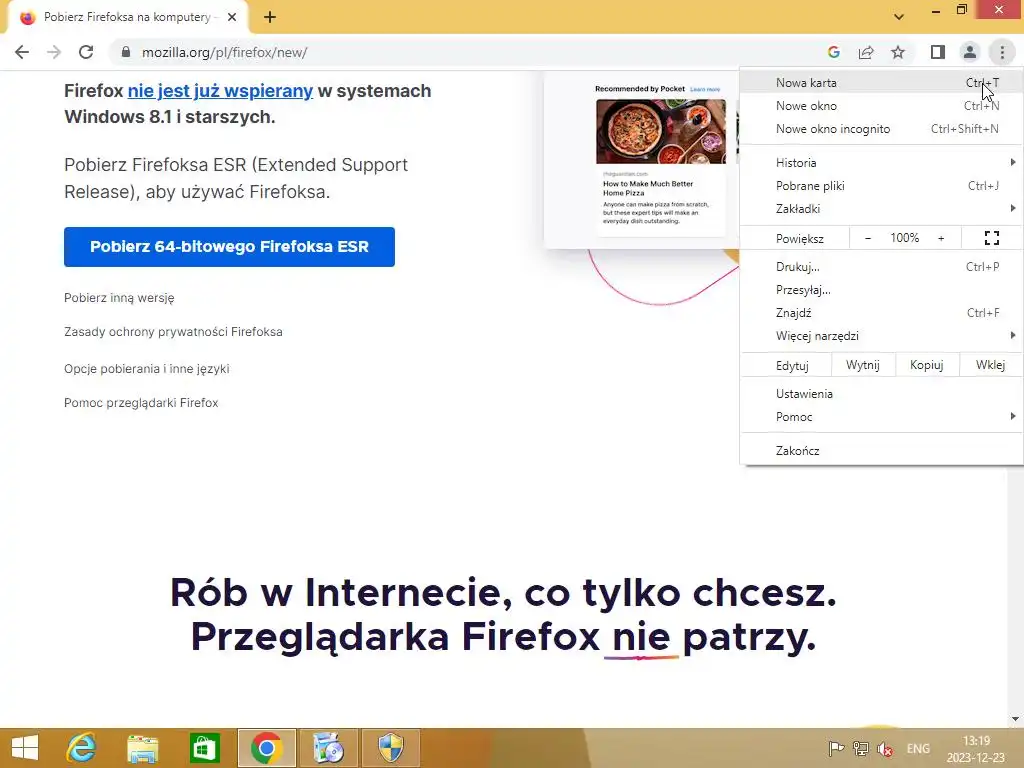Open the side panel icon
1024x768 pixels.
[x=938, y=52]
